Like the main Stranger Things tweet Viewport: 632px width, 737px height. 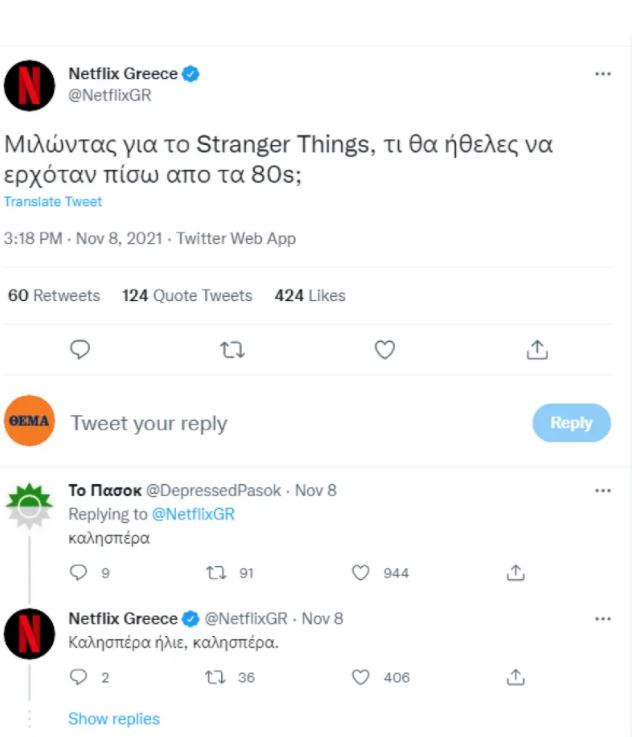(x=384, y=349)
